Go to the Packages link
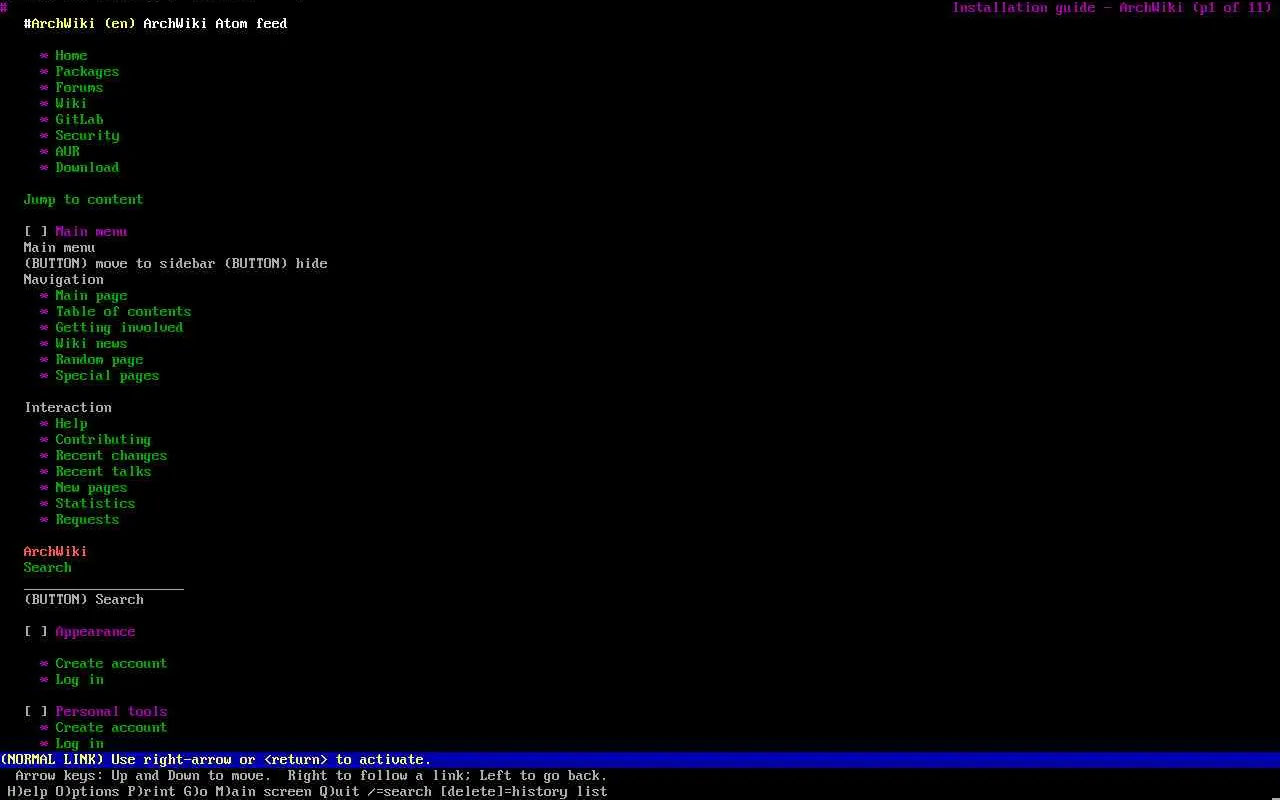1280x800 pixels. [87, 71]
